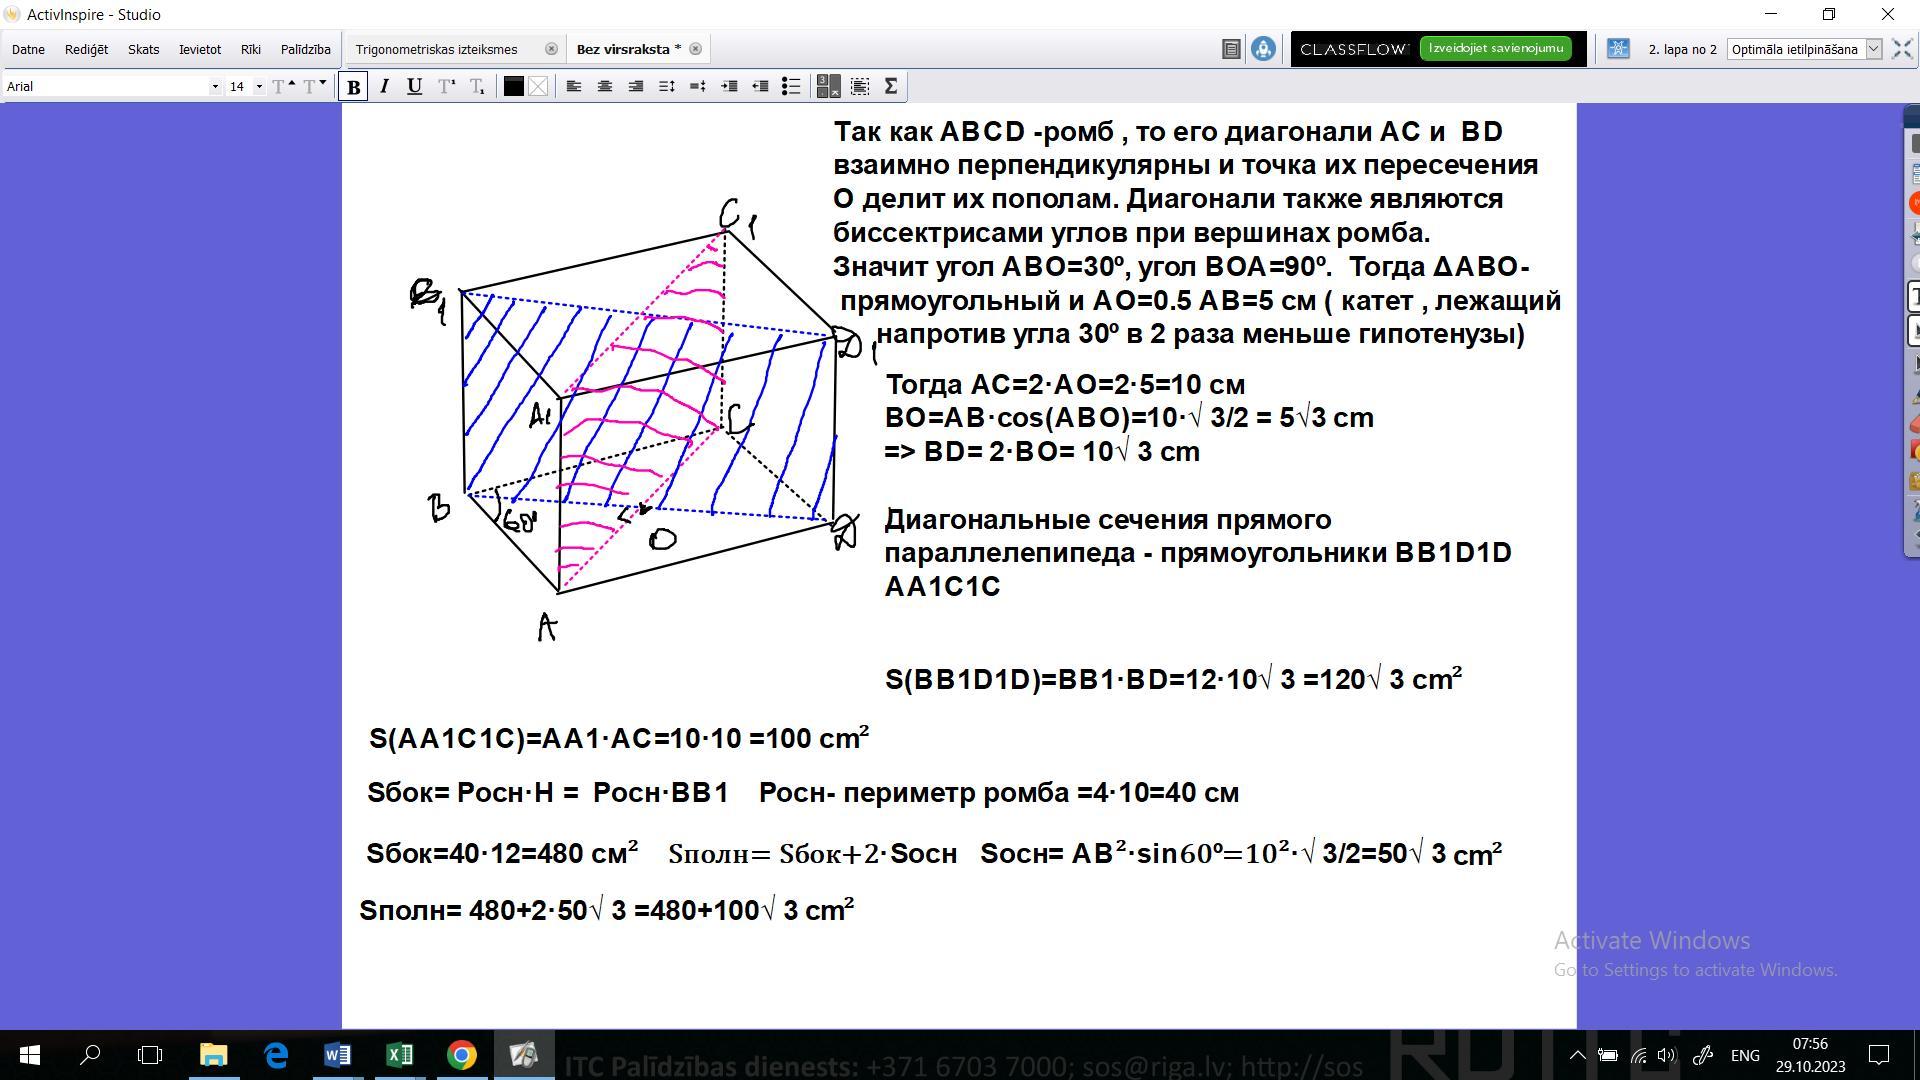Click the full screen arrows icon
1920x1080 pixels.
(x=1902, y=49)
